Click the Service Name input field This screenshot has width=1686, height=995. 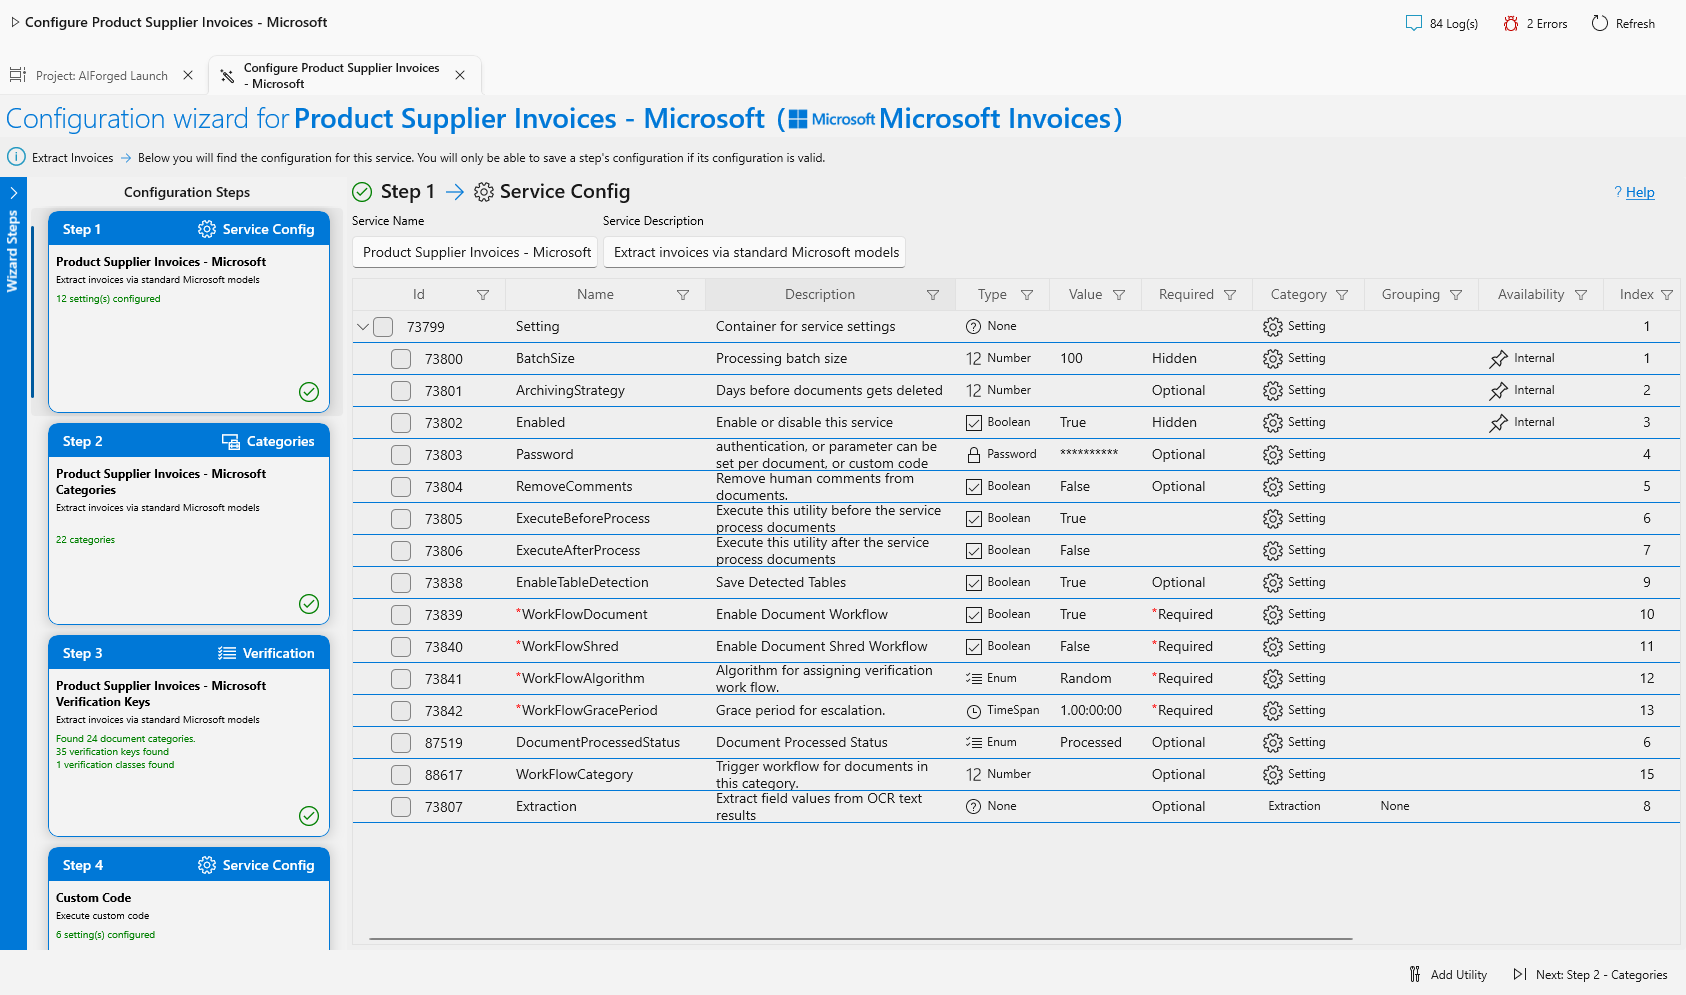pos(476,253)
